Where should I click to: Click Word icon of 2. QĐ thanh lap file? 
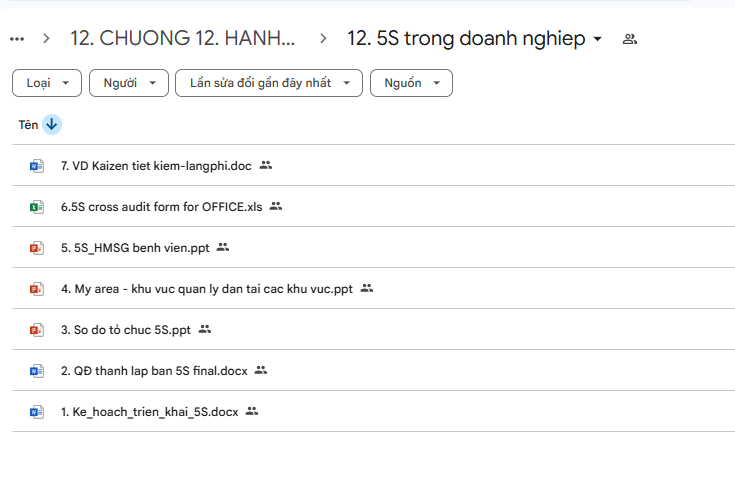37,370
